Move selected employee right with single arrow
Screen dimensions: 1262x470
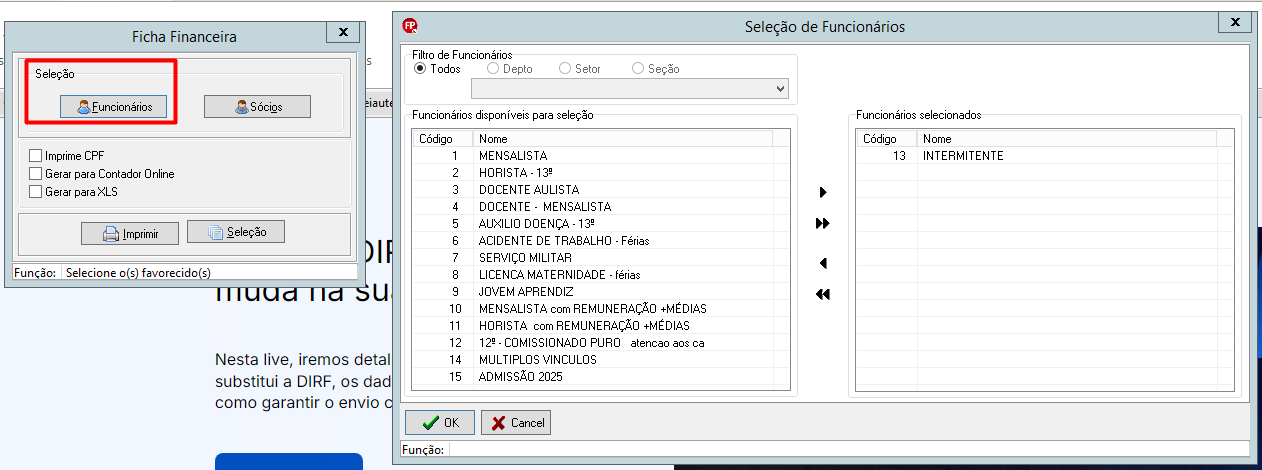[x=823, y=192]
